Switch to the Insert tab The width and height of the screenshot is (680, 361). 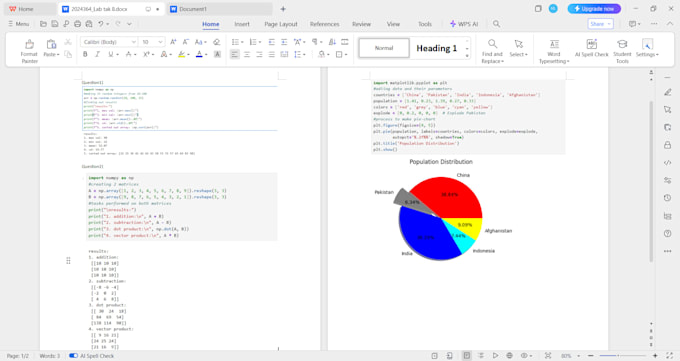pos(242,24)
